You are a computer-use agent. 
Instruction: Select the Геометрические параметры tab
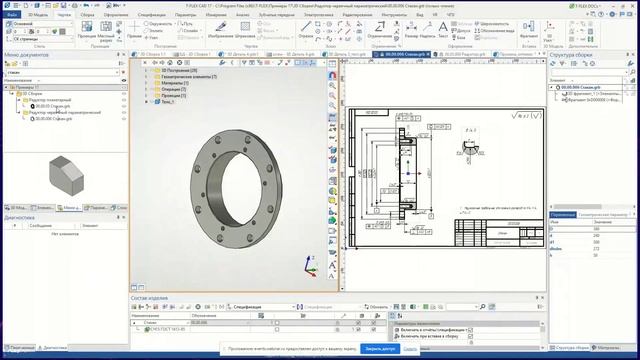click(x=602, y=215)
